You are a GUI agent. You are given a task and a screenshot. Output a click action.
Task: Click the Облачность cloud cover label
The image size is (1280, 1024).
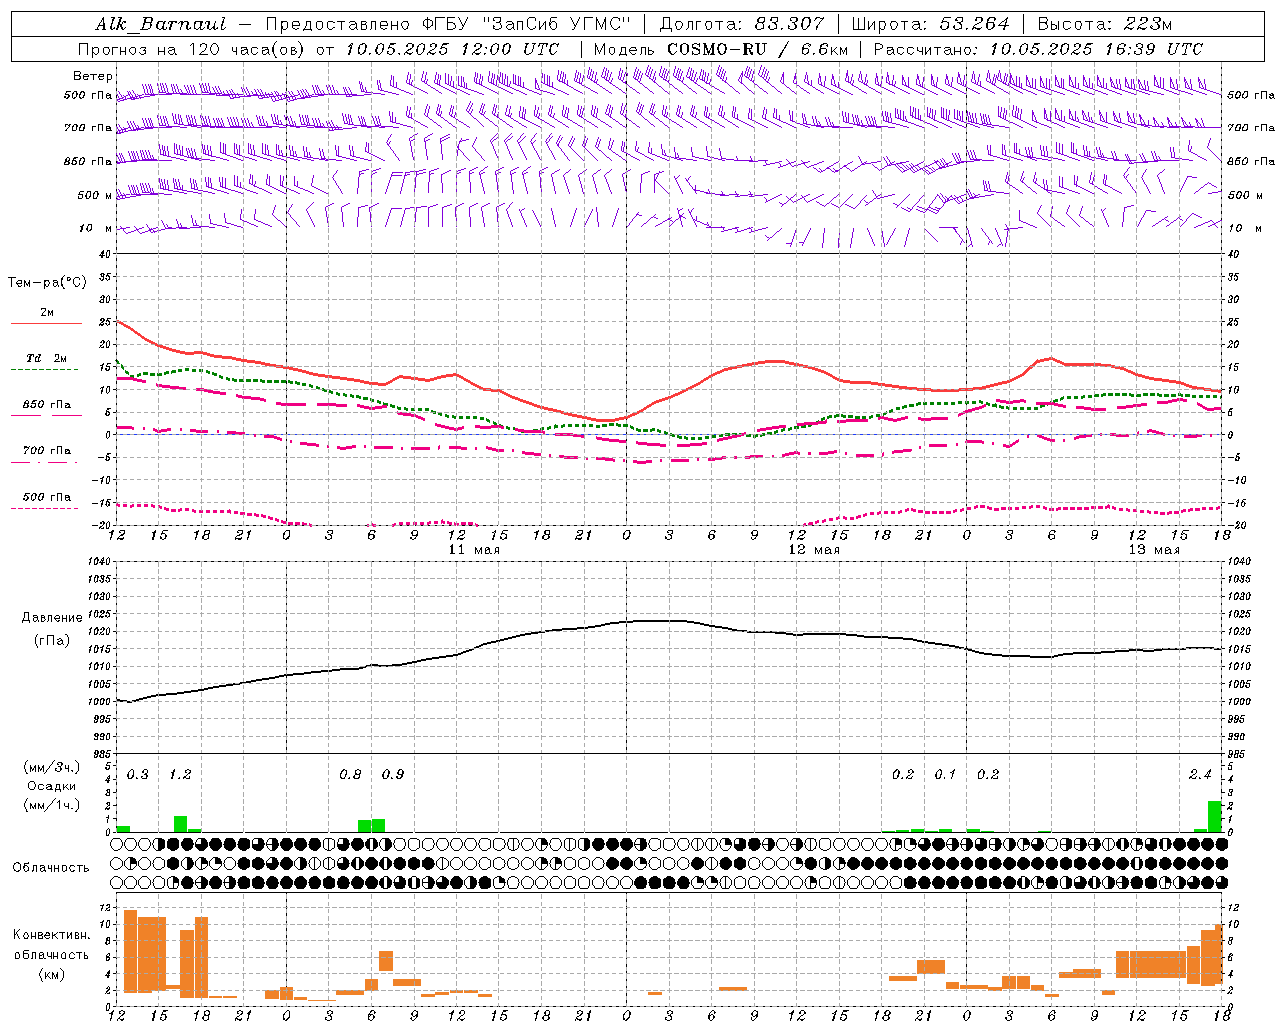pos(51,868)
